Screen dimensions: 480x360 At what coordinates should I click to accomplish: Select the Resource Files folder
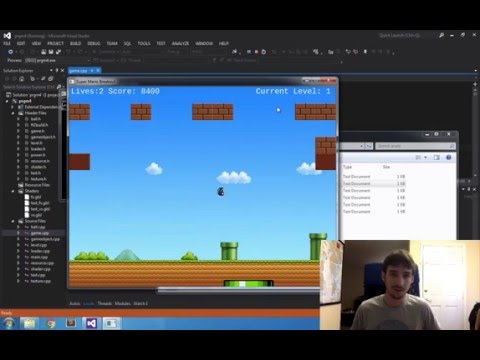coord(37,185)
